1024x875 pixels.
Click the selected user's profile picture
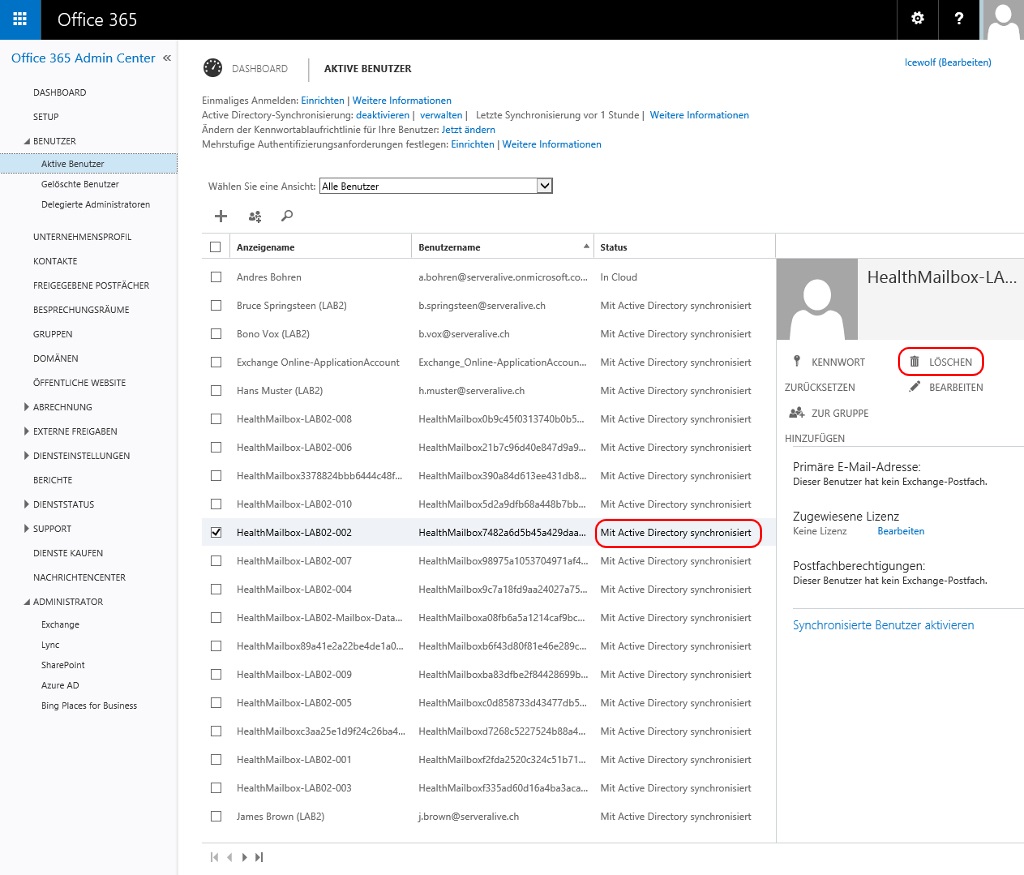(x=817, y=299)
